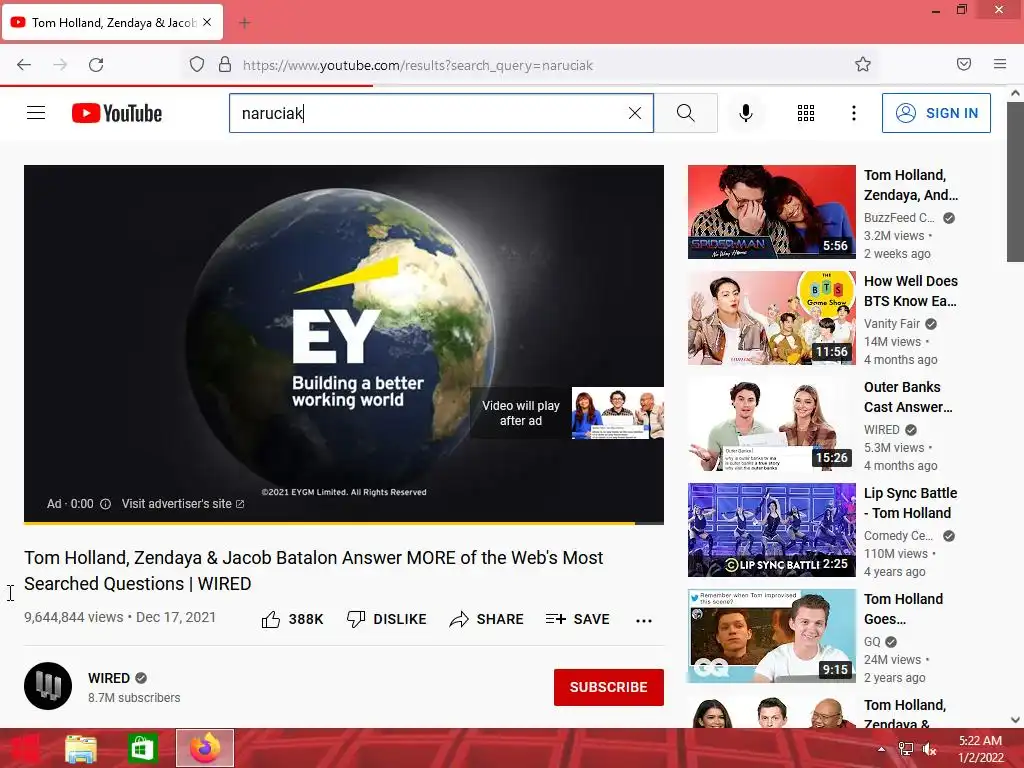Open the Firefox application menu
The height and width of the screenshot is (768, 1024).
coord(1000,64)
